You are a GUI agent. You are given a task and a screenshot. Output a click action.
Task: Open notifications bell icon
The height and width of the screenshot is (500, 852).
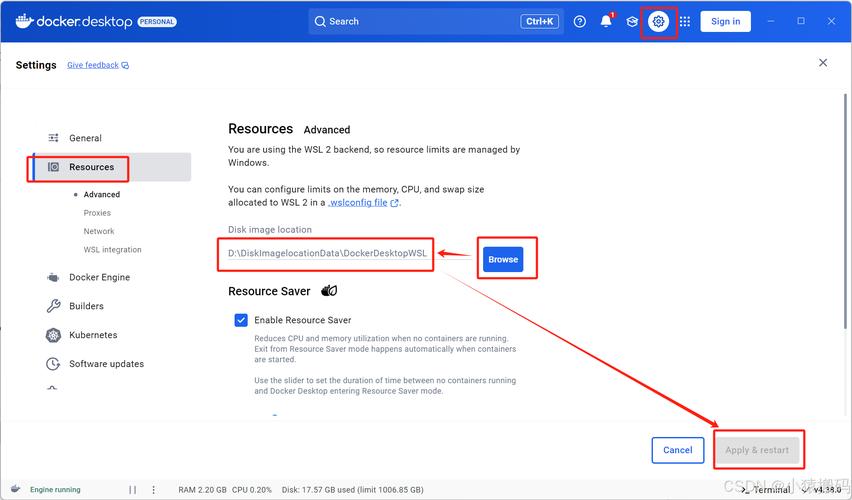point(606,21)
